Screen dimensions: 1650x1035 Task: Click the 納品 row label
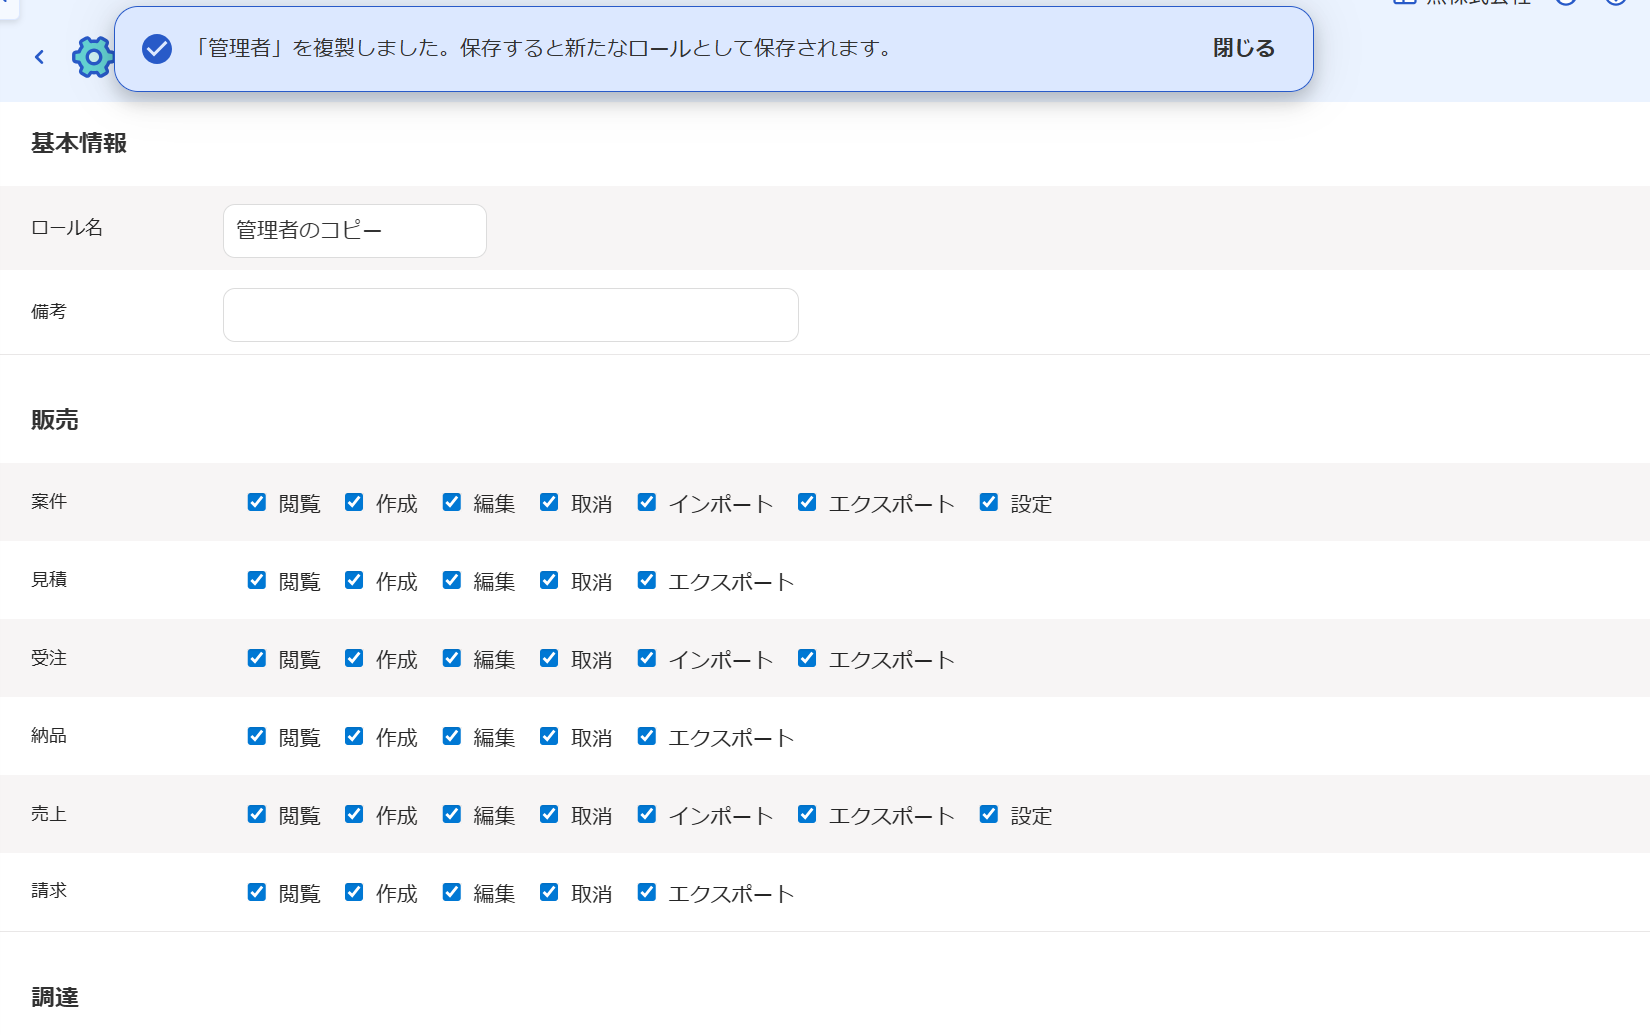coord(49,735)
